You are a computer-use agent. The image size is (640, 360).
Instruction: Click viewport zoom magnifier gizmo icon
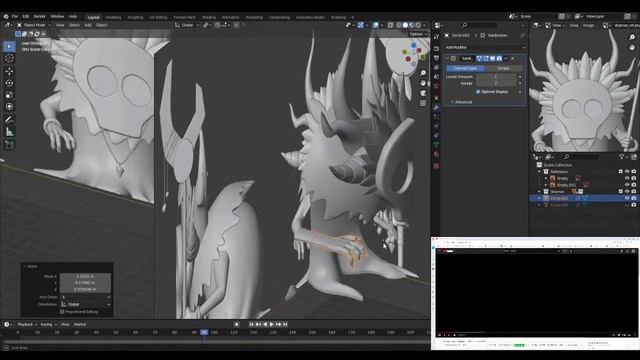click(423, 73)
